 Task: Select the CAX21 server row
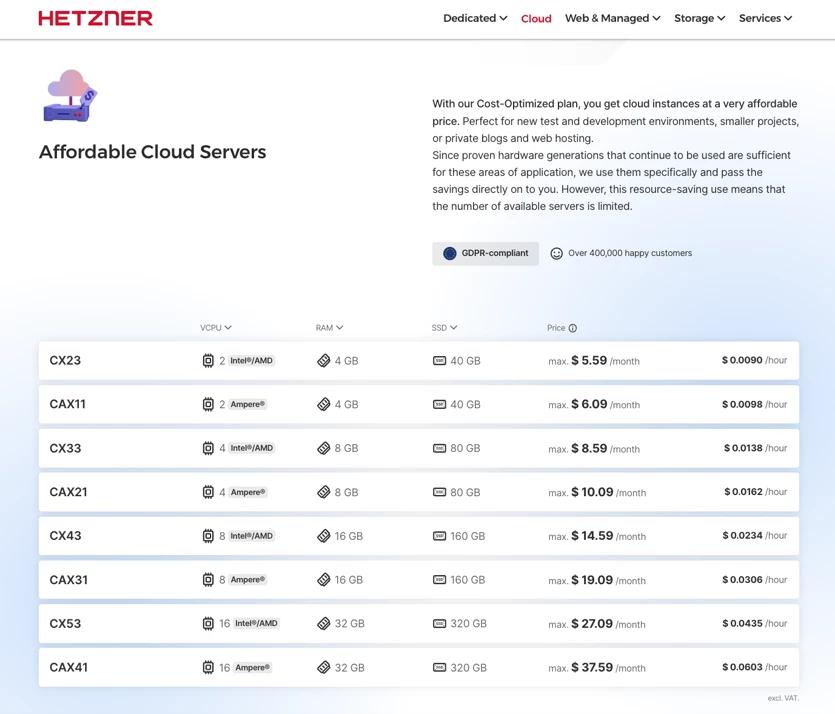tap(419, 492)
